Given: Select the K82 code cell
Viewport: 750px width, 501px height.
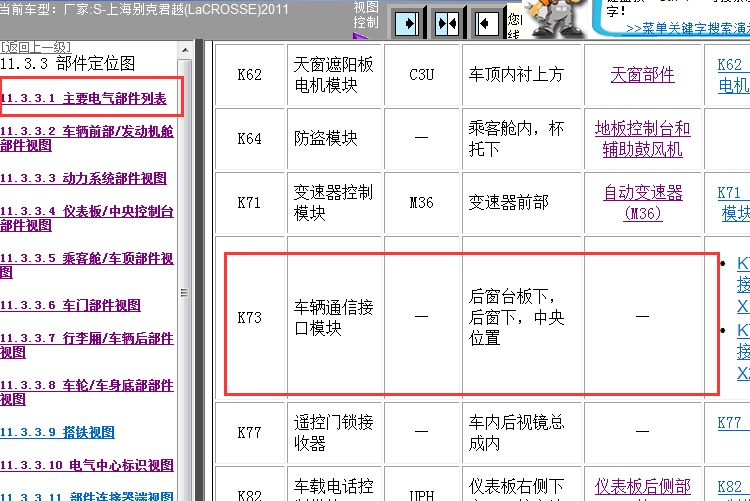Looking at the screenshot, I should pyautogui.click(x=250, y=484).
